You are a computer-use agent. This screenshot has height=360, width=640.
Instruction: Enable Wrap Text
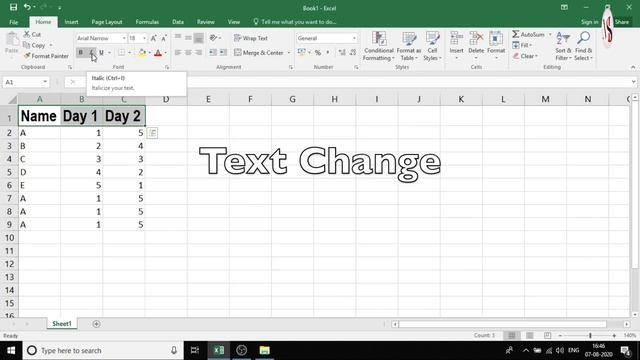click(x=251, y=38)
